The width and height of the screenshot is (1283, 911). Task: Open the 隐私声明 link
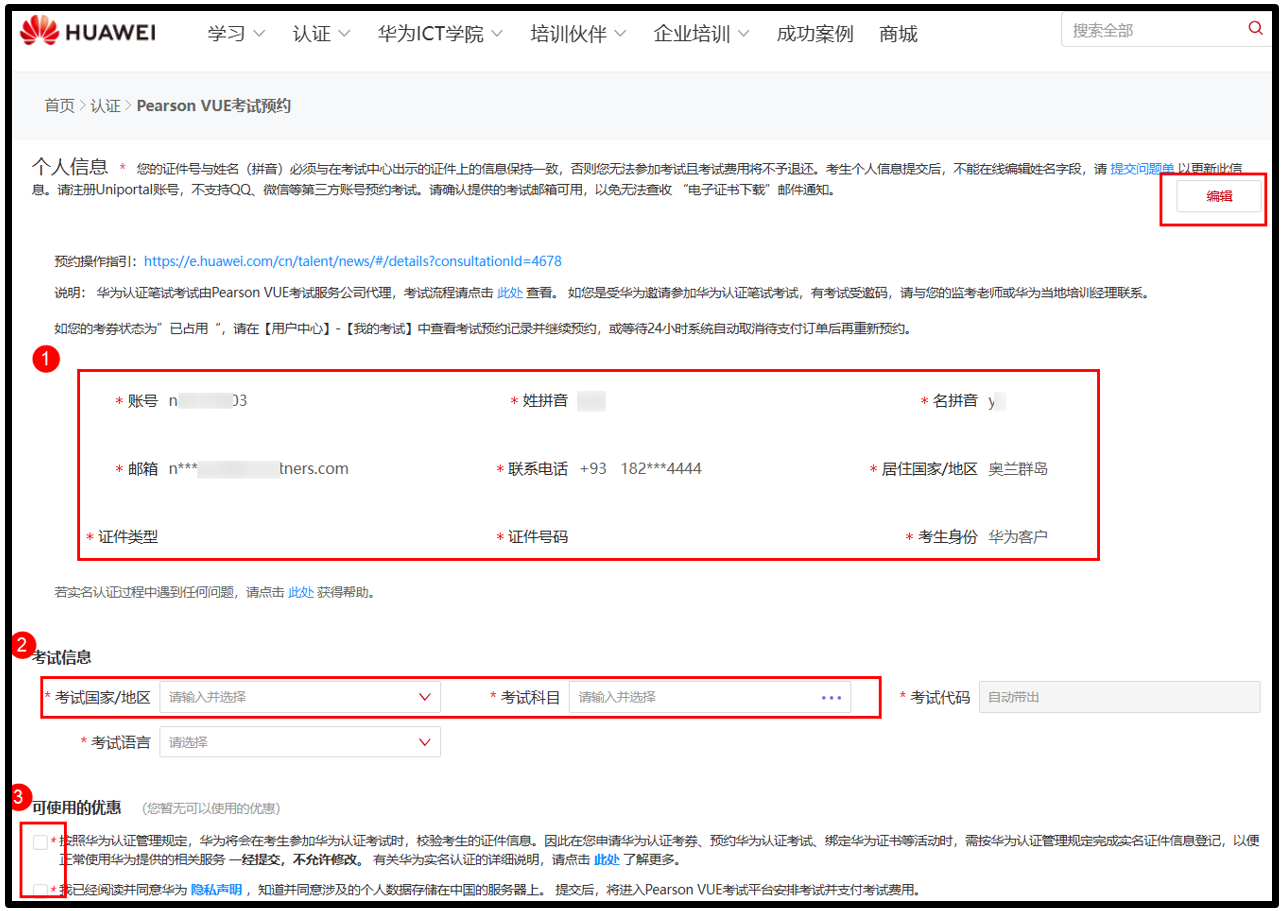click(216, 889)
